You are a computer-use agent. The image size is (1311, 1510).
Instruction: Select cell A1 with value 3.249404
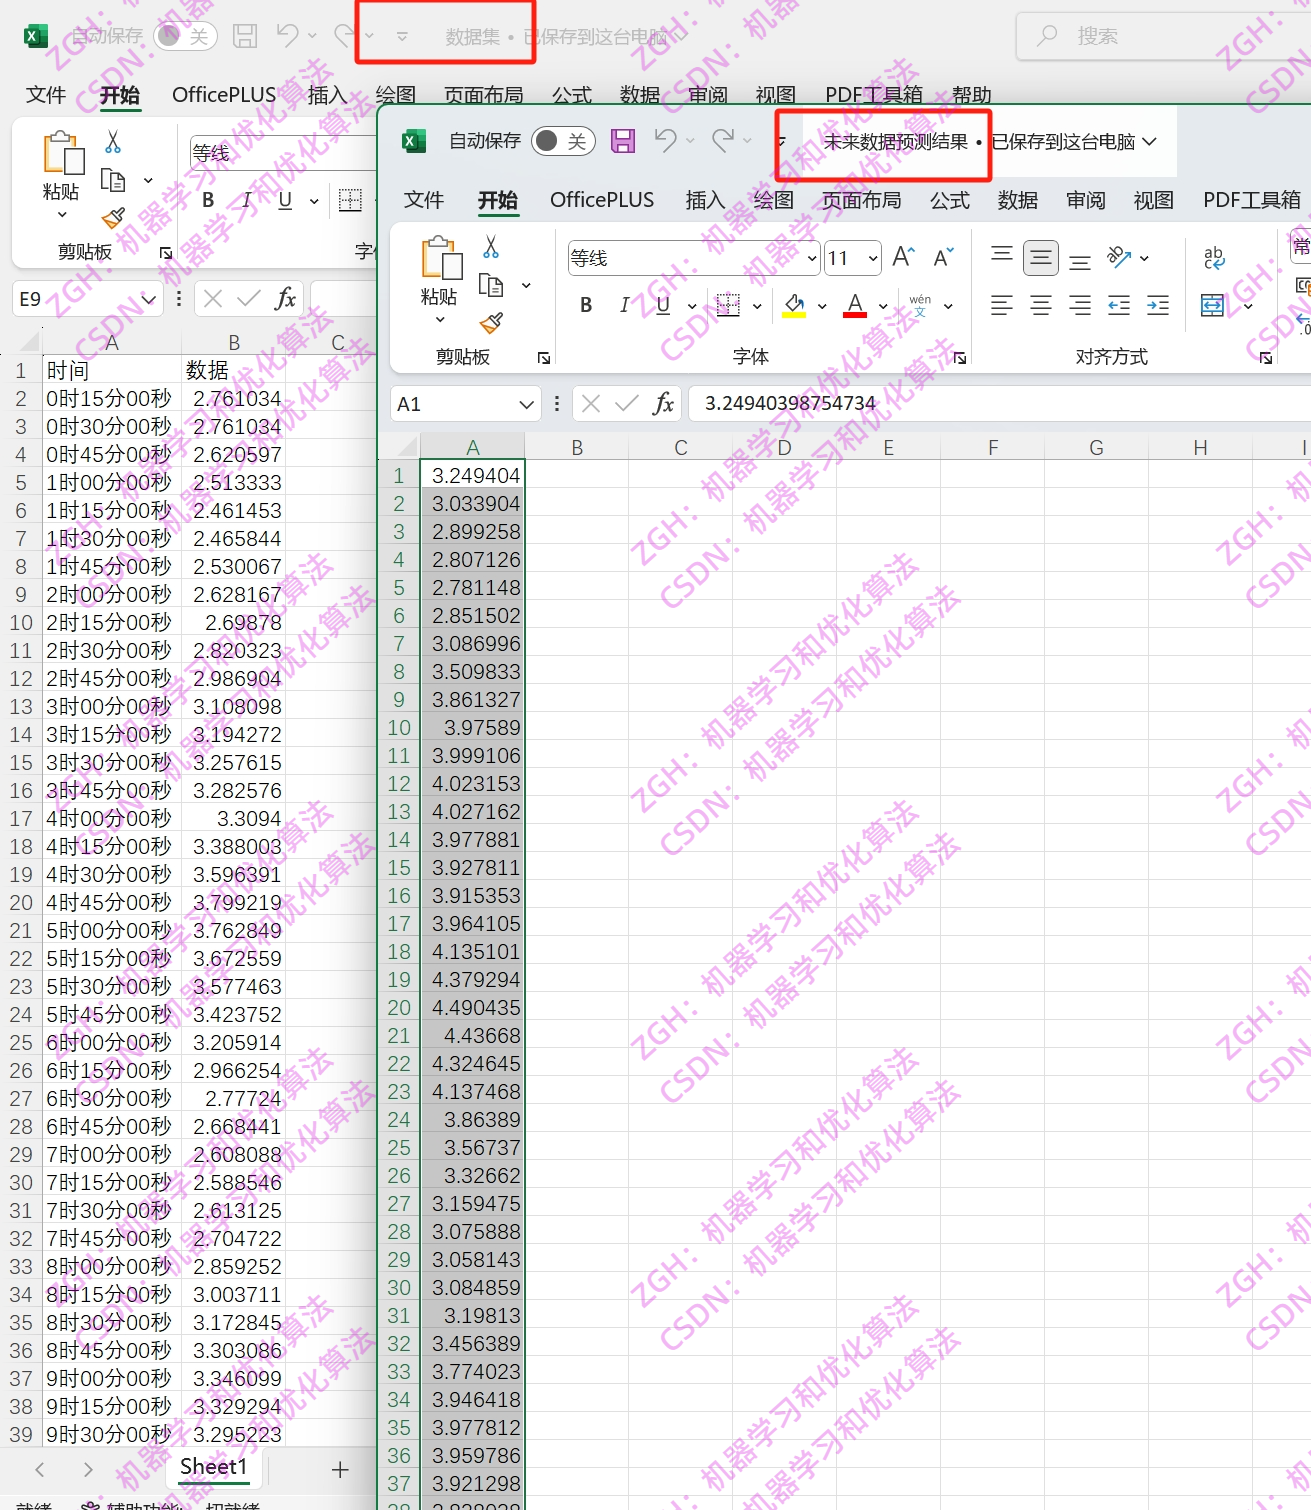click(x=473, y=475)
